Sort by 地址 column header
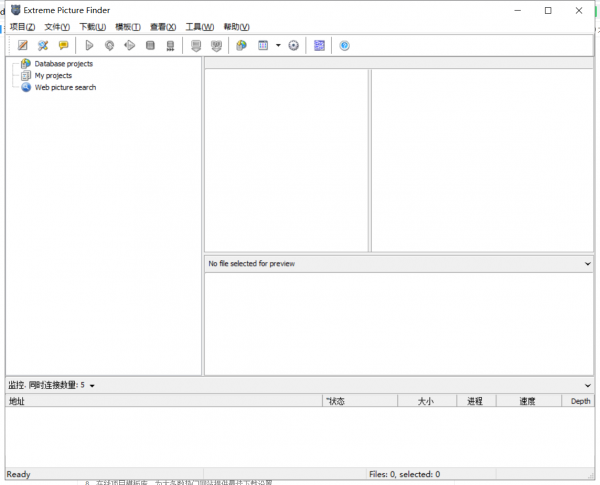Viewport: 600px width, 485px height. coord(164,401)
